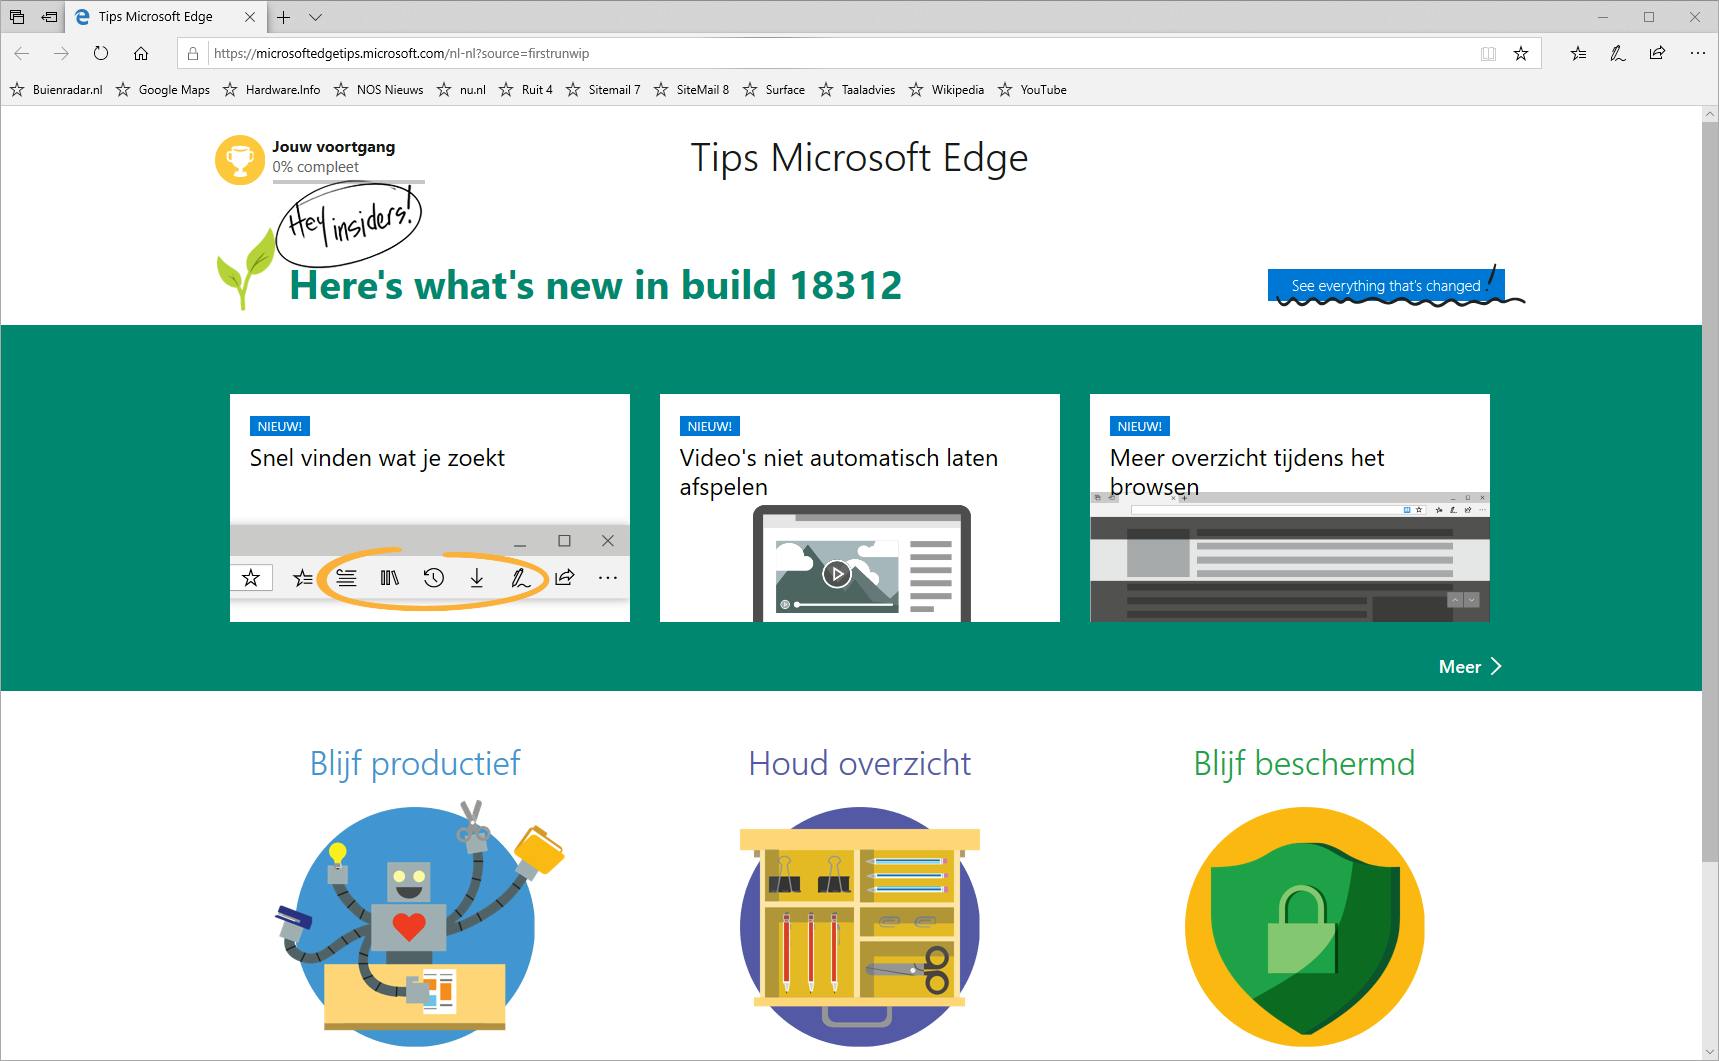Screen dimensions: 1719x1061
Task: Open Meer overzicht tijdens het browsen card
Action: (1290, 508)
